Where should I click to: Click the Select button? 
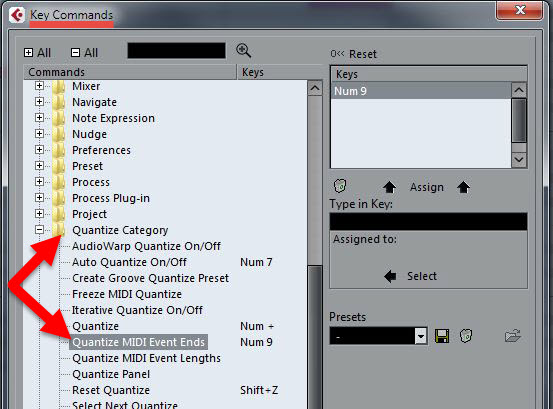coord(422,276)
